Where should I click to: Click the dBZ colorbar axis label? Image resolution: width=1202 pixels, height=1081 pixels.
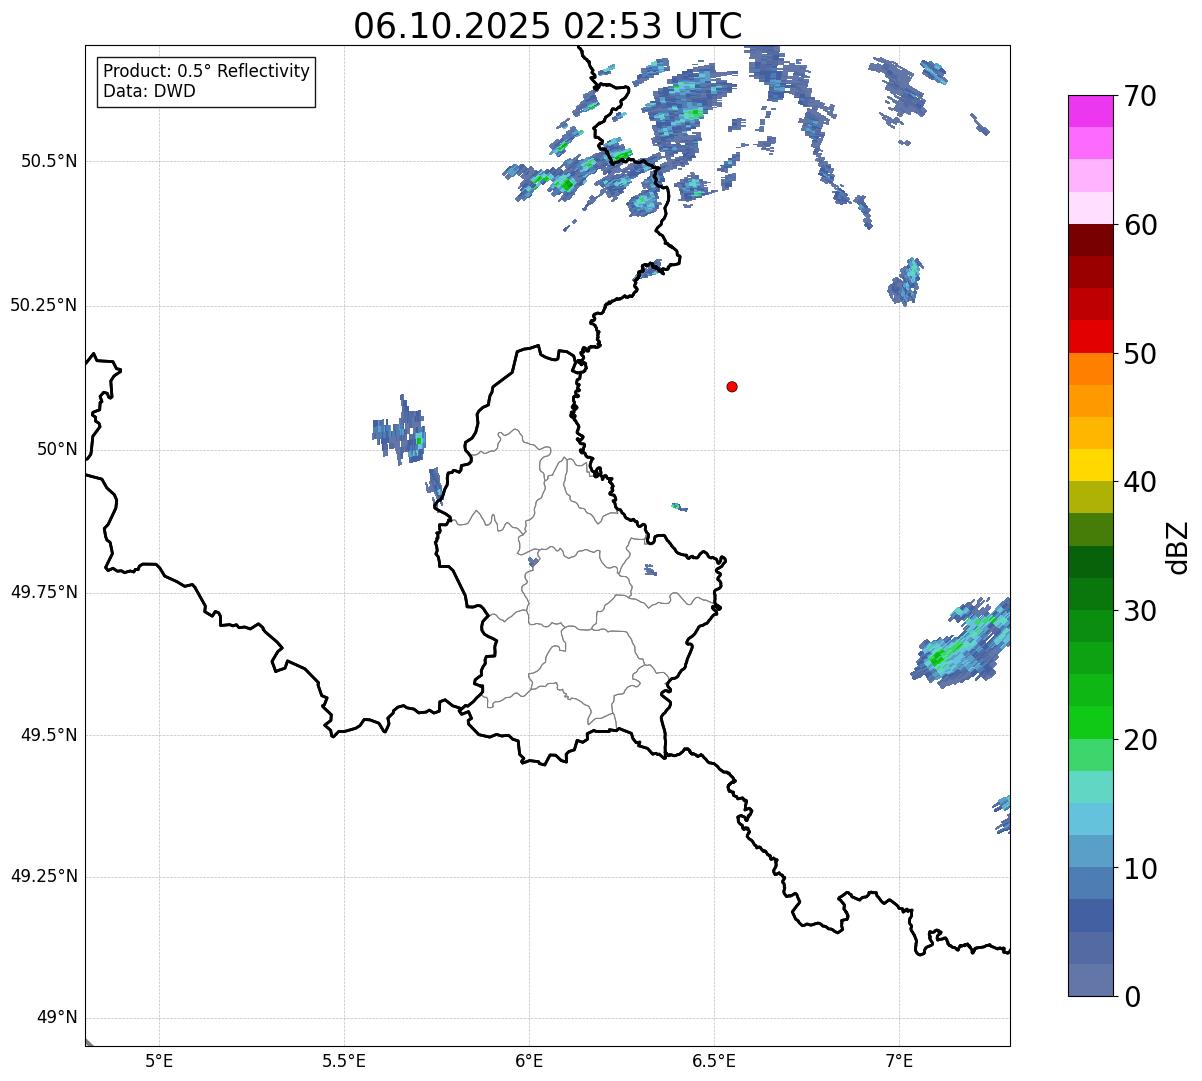pos(1178,547)
